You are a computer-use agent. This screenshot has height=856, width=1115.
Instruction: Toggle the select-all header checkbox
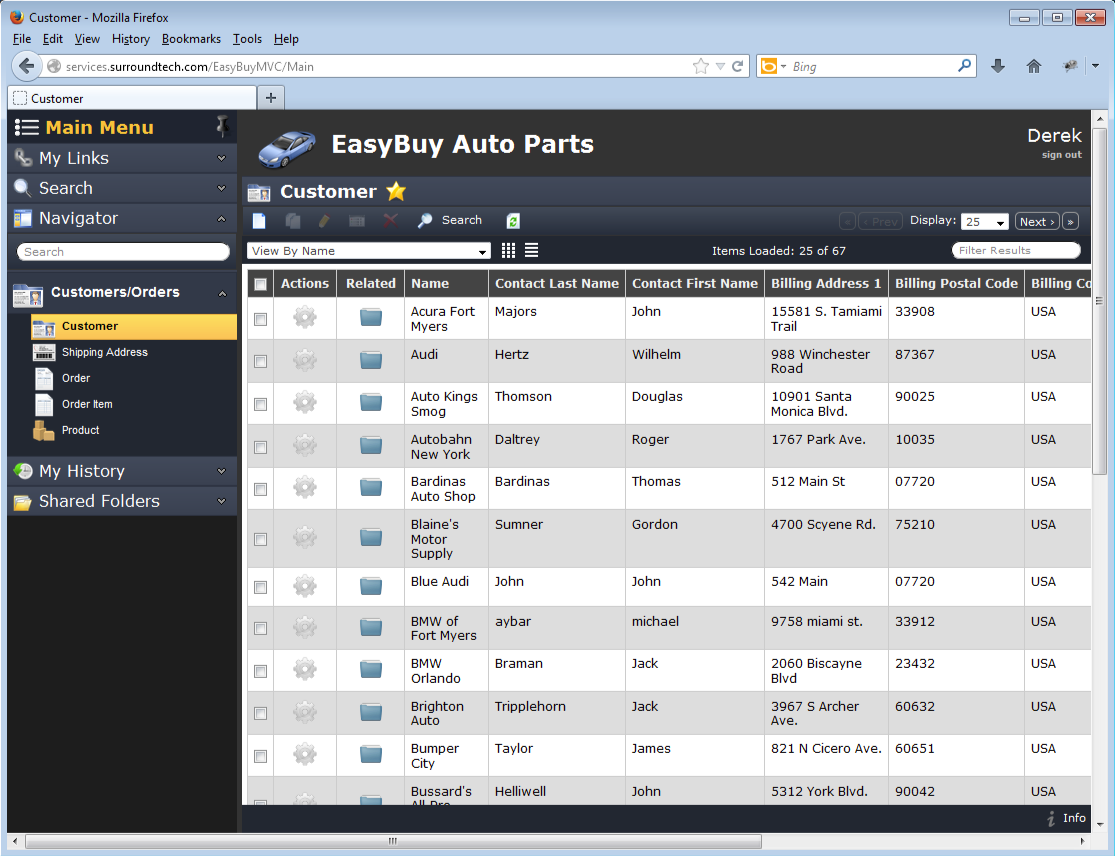(260, 284)
